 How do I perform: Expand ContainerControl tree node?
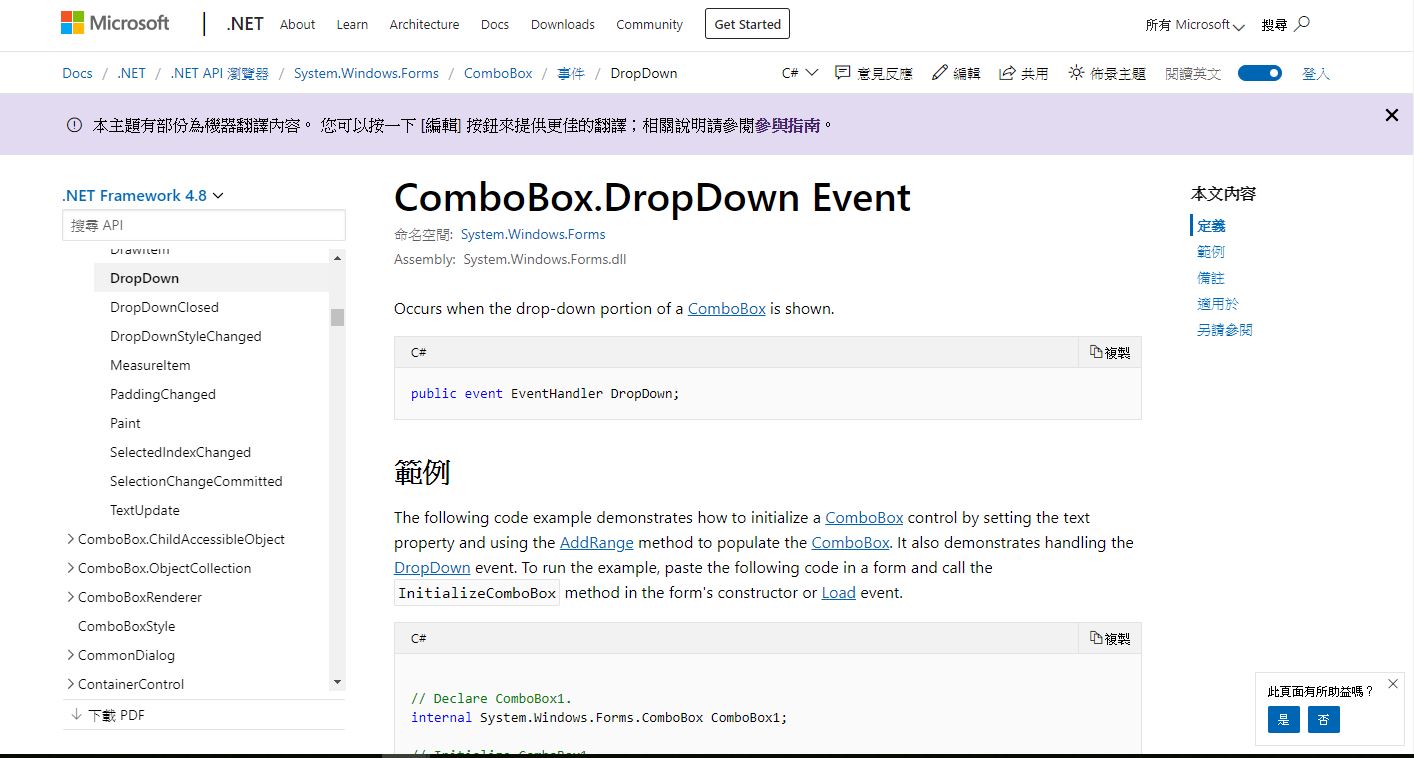tap(70, 684)
